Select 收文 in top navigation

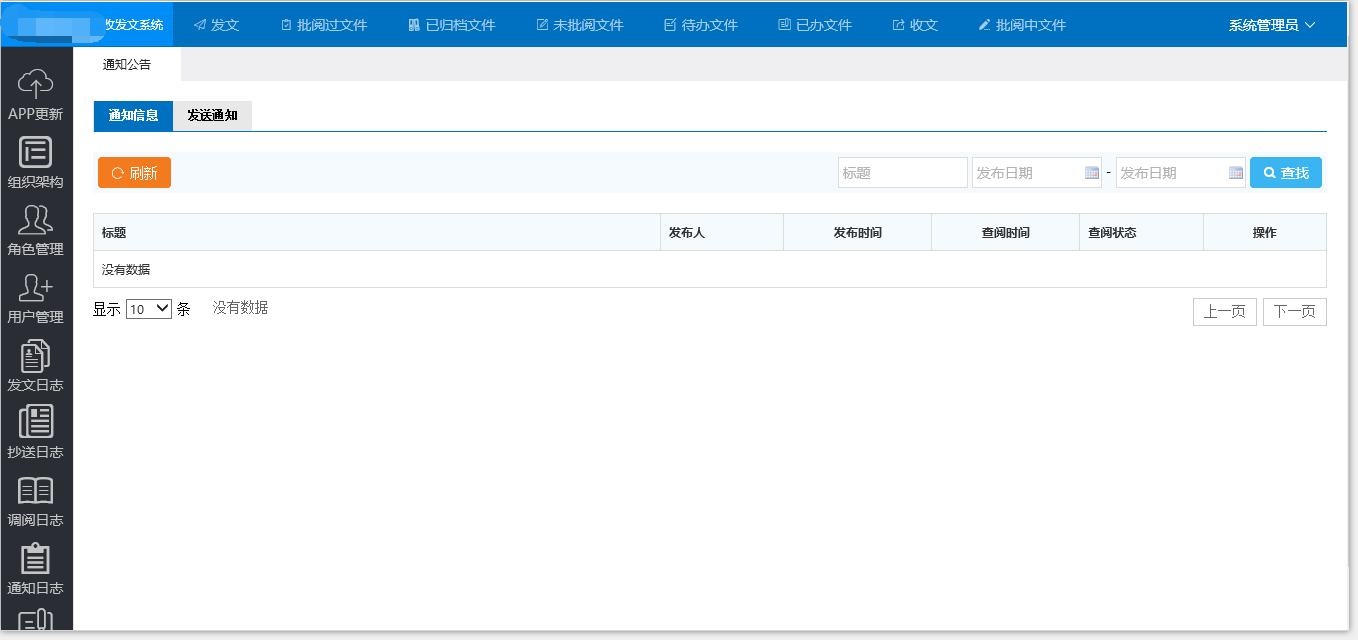pyautogui.click(x=915, y=24)
